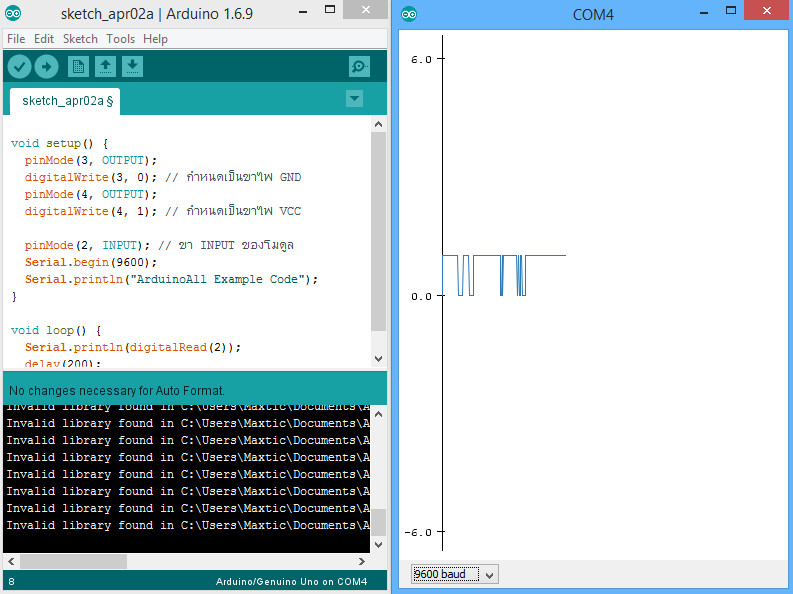Click the Upload arrow icon
Viewport: 793px width, 594px height.
tap(47, 67)
